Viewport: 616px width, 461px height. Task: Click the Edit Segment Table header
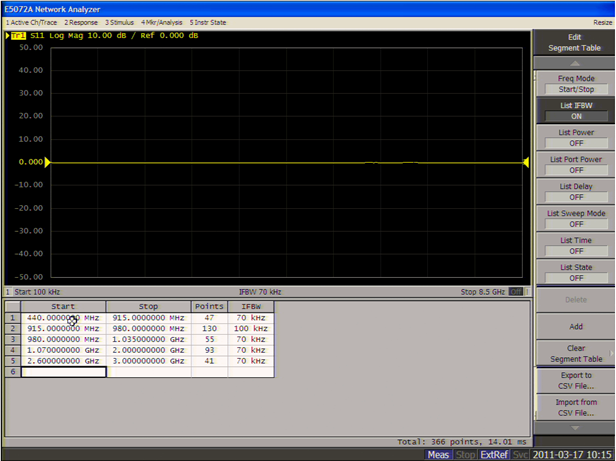[x=574, y=42]
